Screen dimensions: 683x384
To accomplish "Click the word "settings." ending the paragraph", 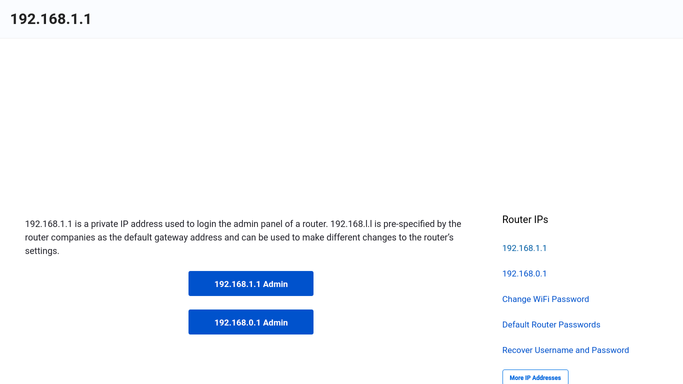I will pos(42,251).
